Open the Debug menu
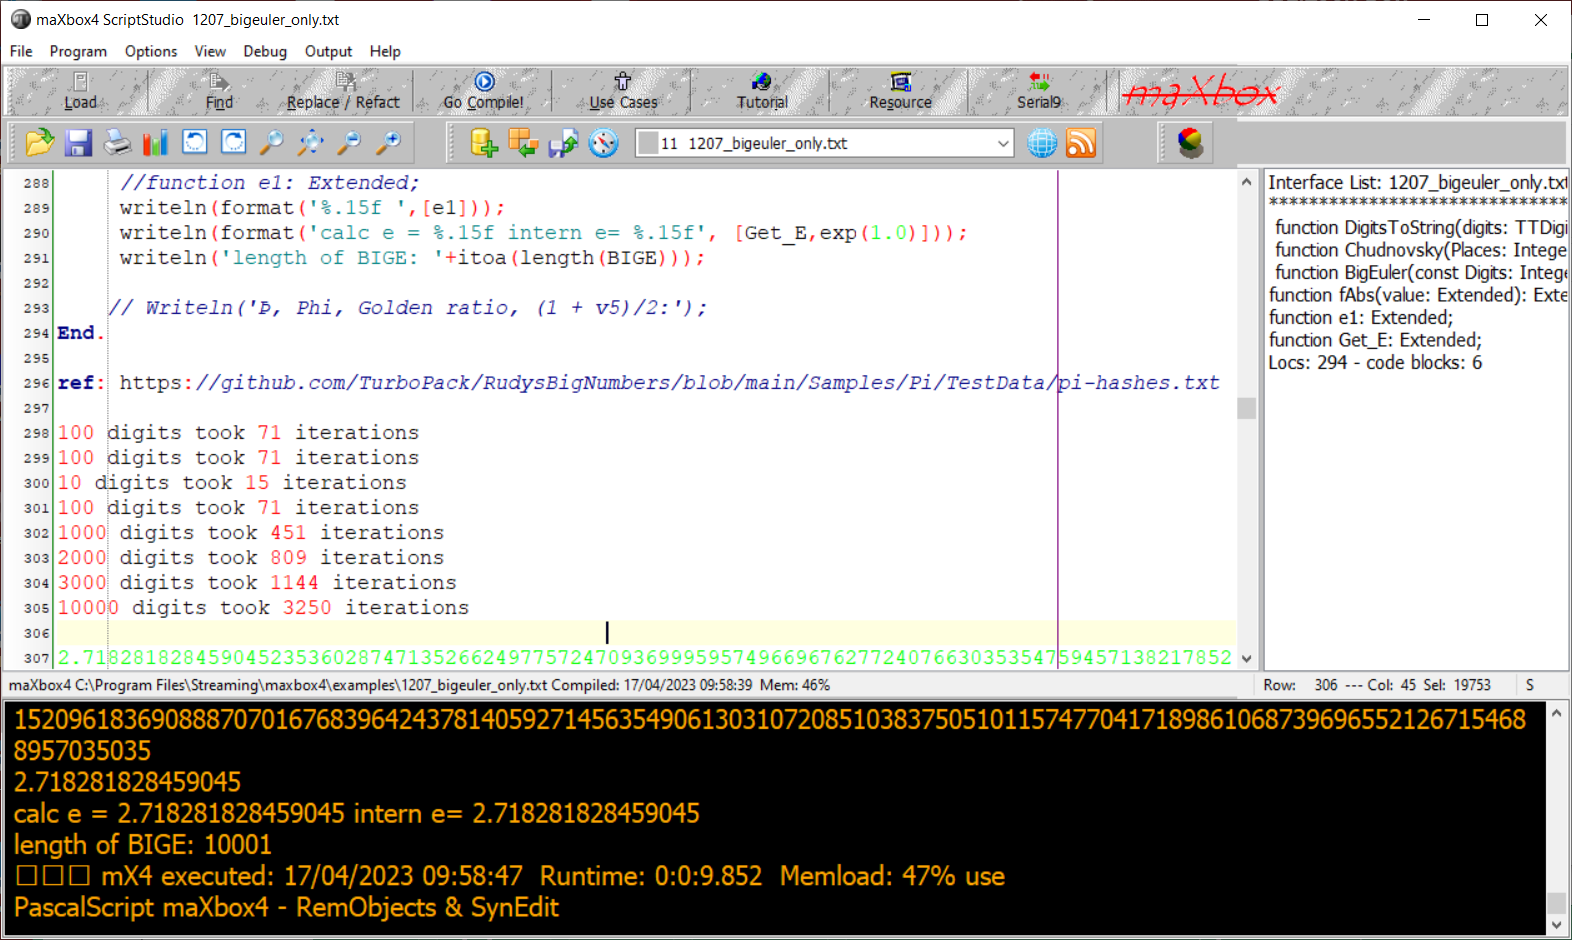 265,51
